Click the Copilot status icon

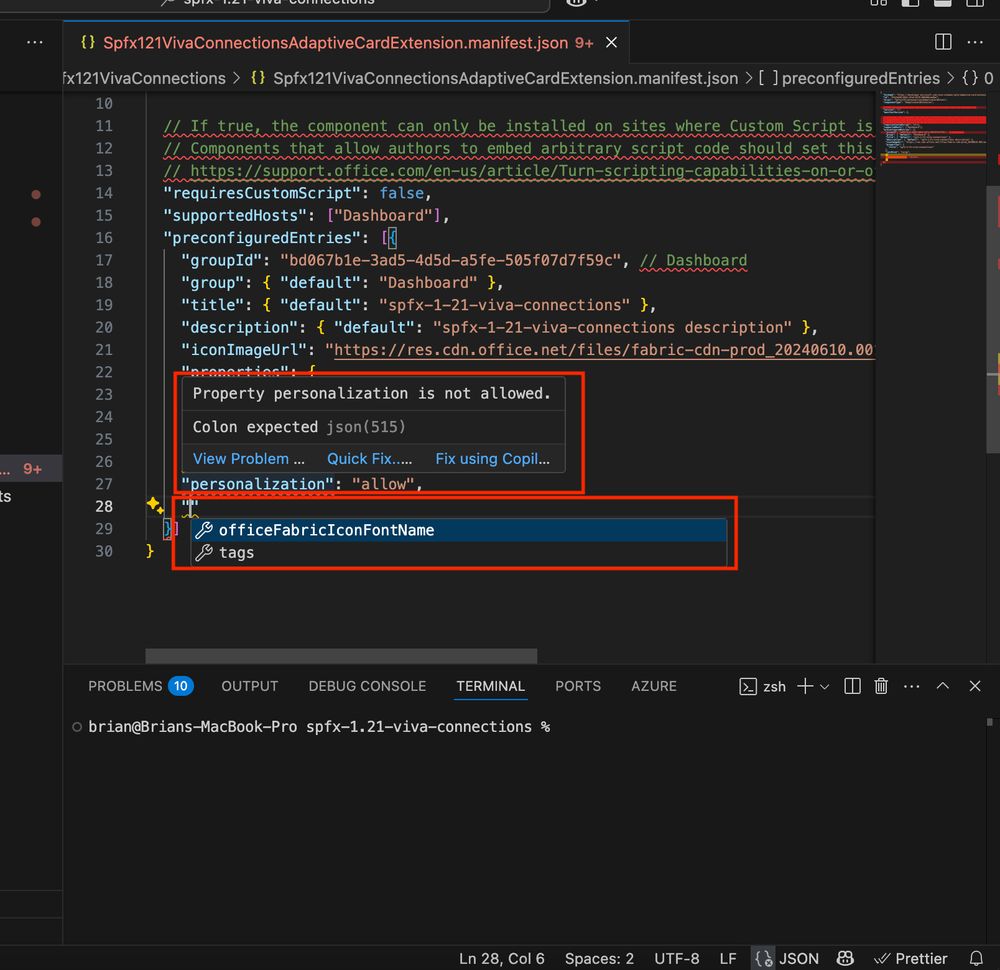point(845,958)
